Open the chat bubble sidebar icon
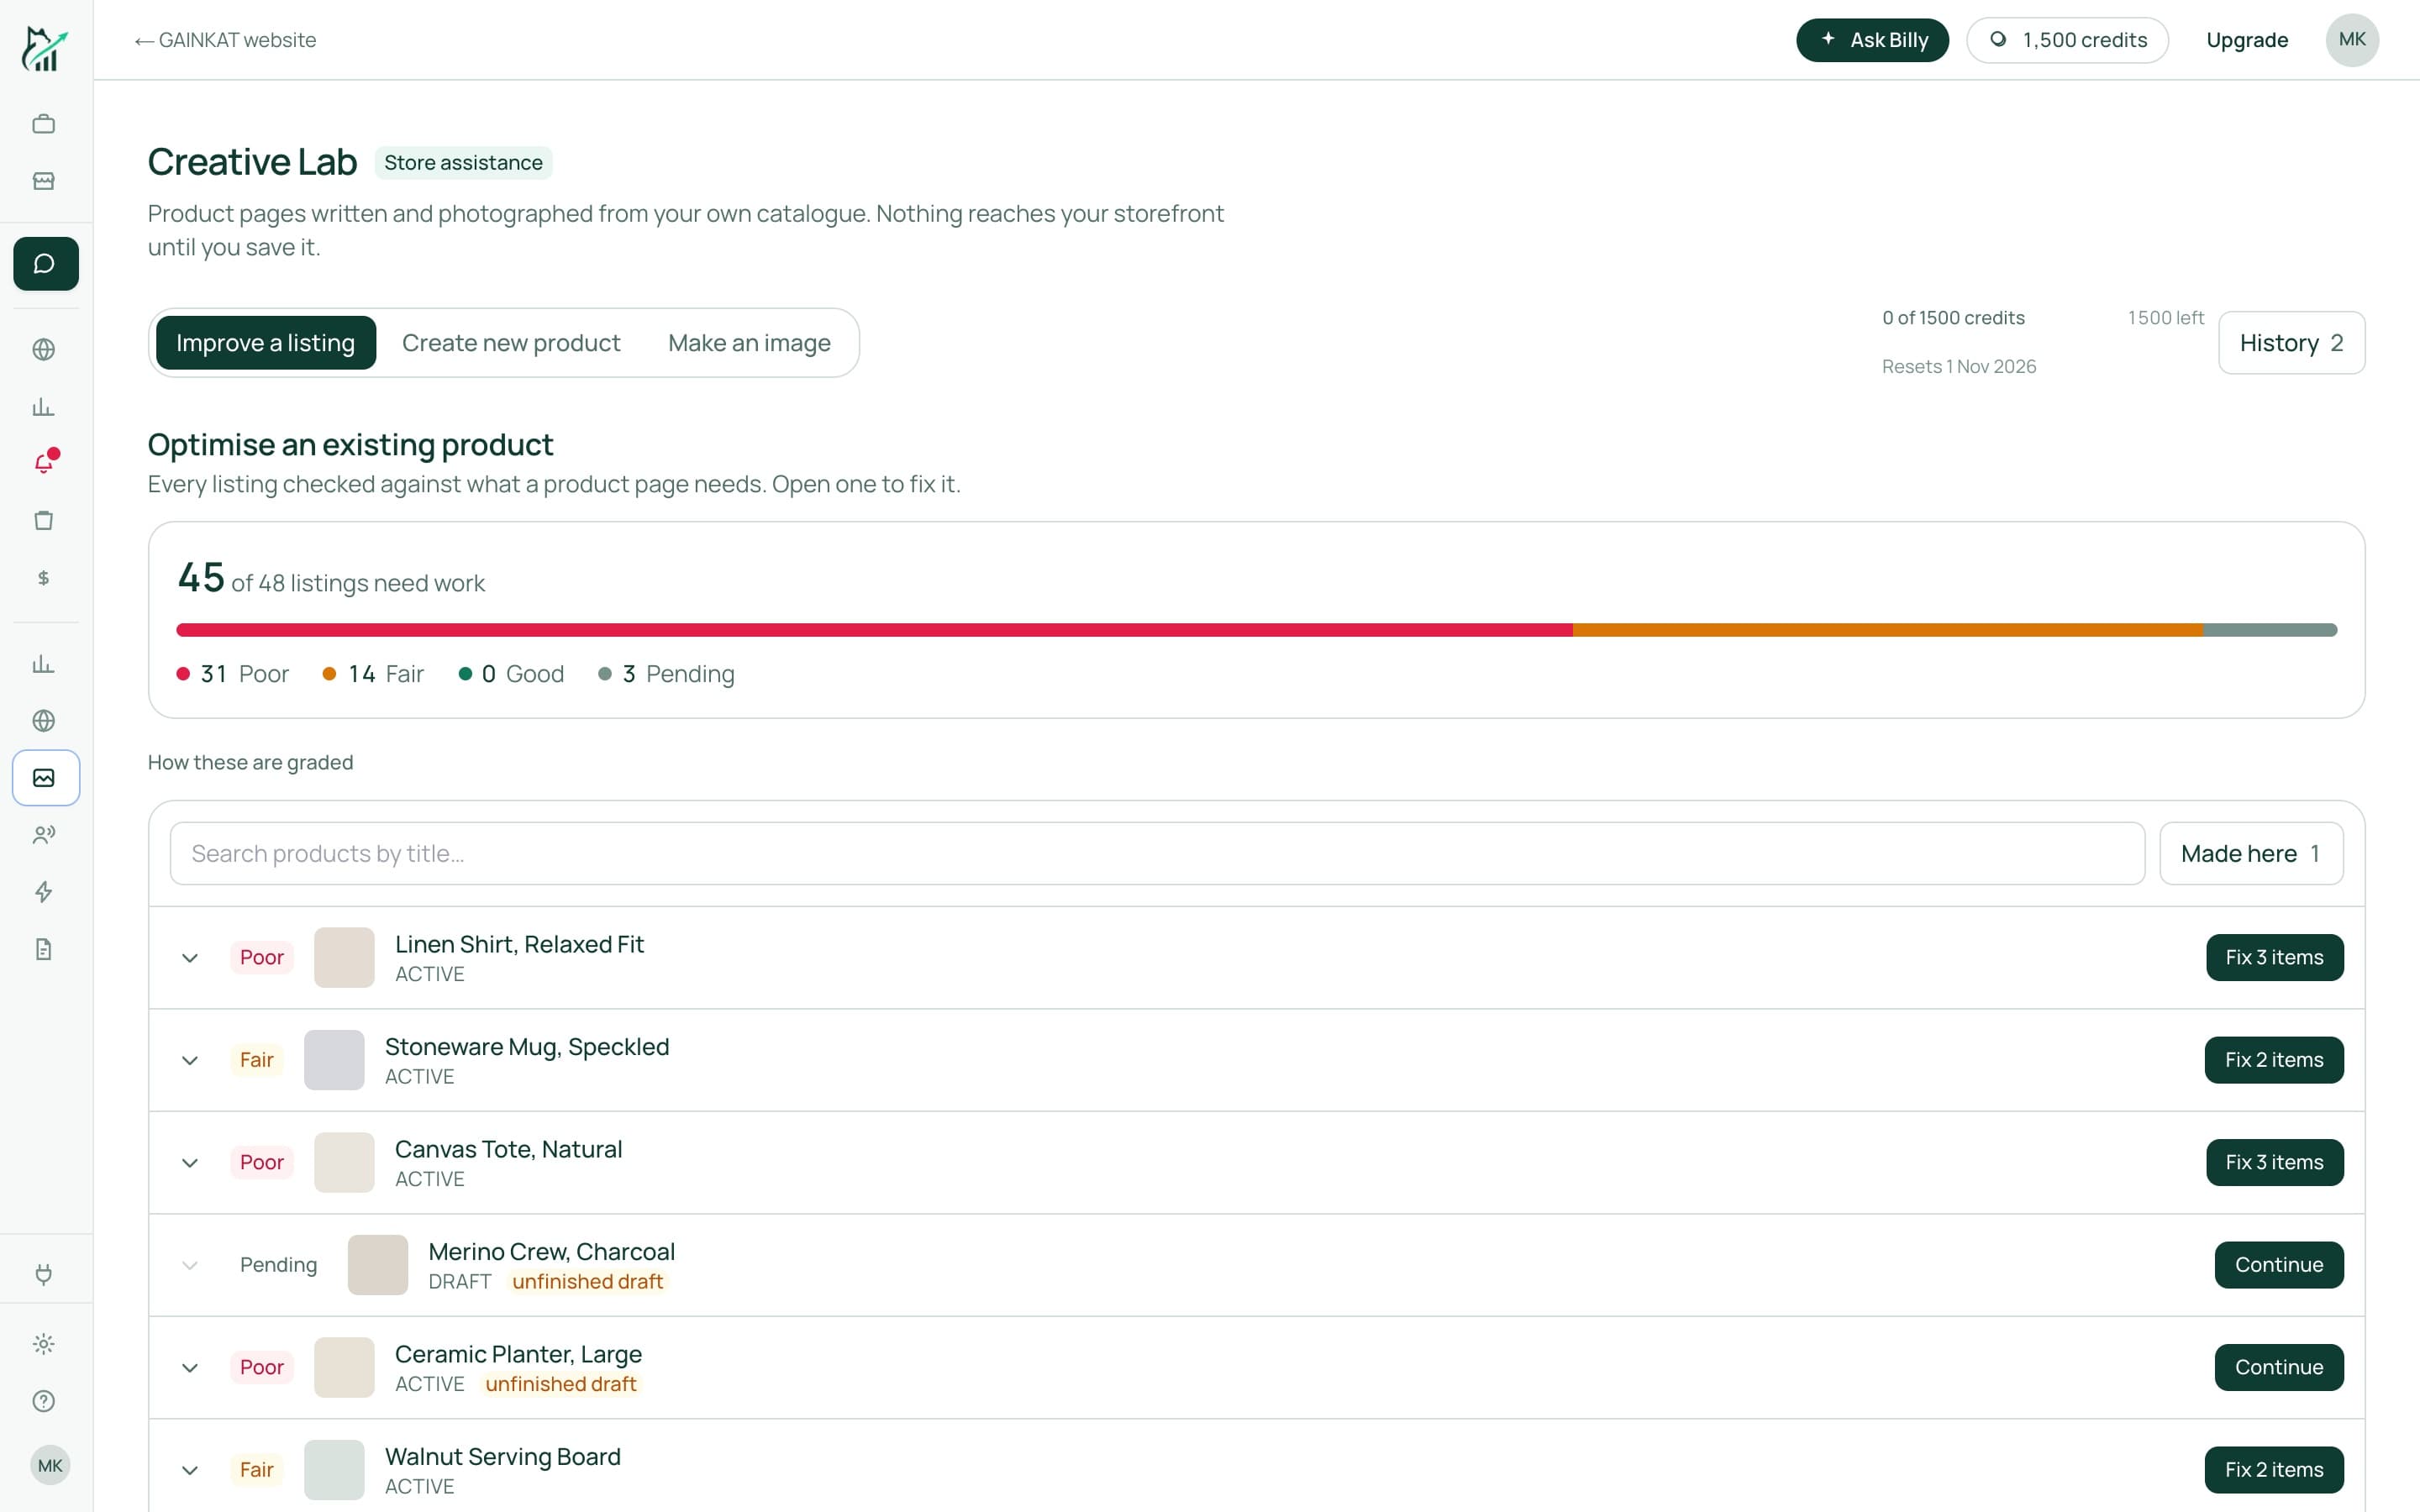 [x=46, y=264]
